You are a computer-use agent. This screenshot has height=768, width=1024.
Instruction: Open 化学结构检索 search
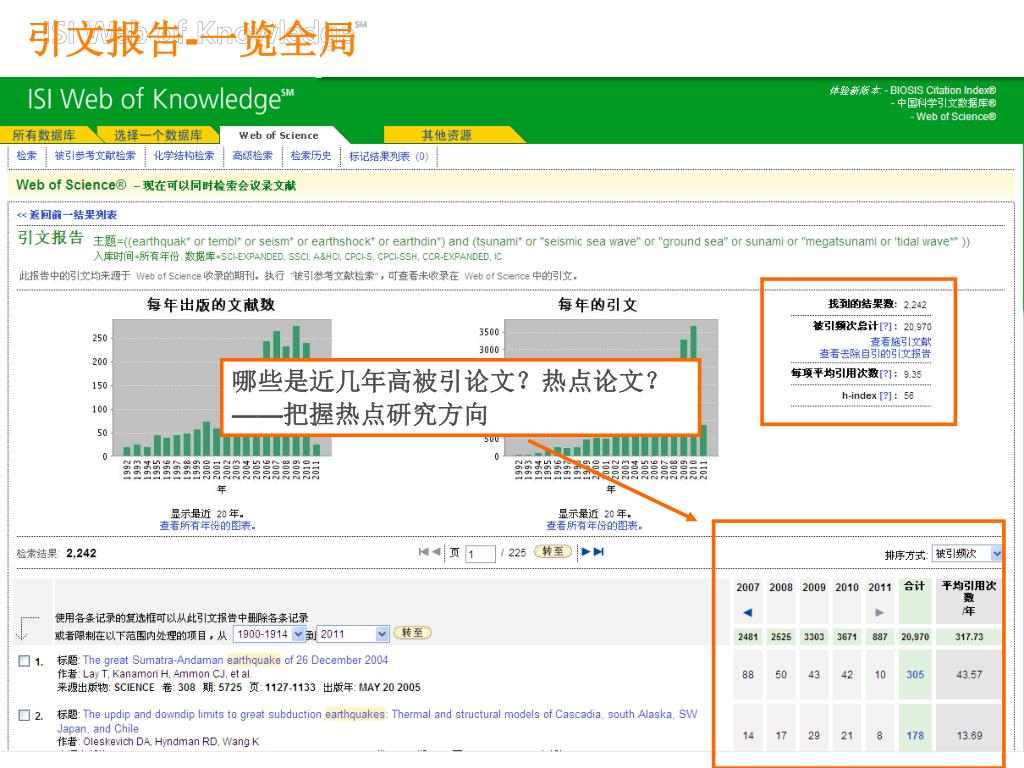tap(184, 155)
